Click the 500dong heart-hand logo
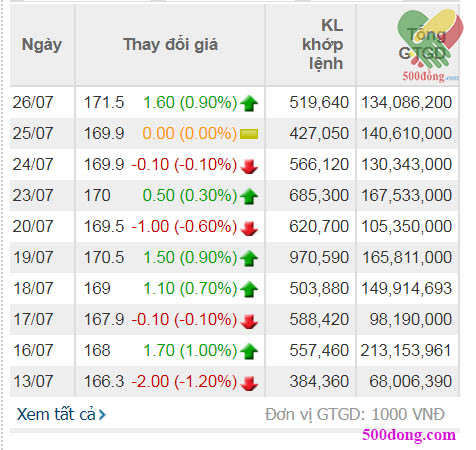 (x=430, y=45)
